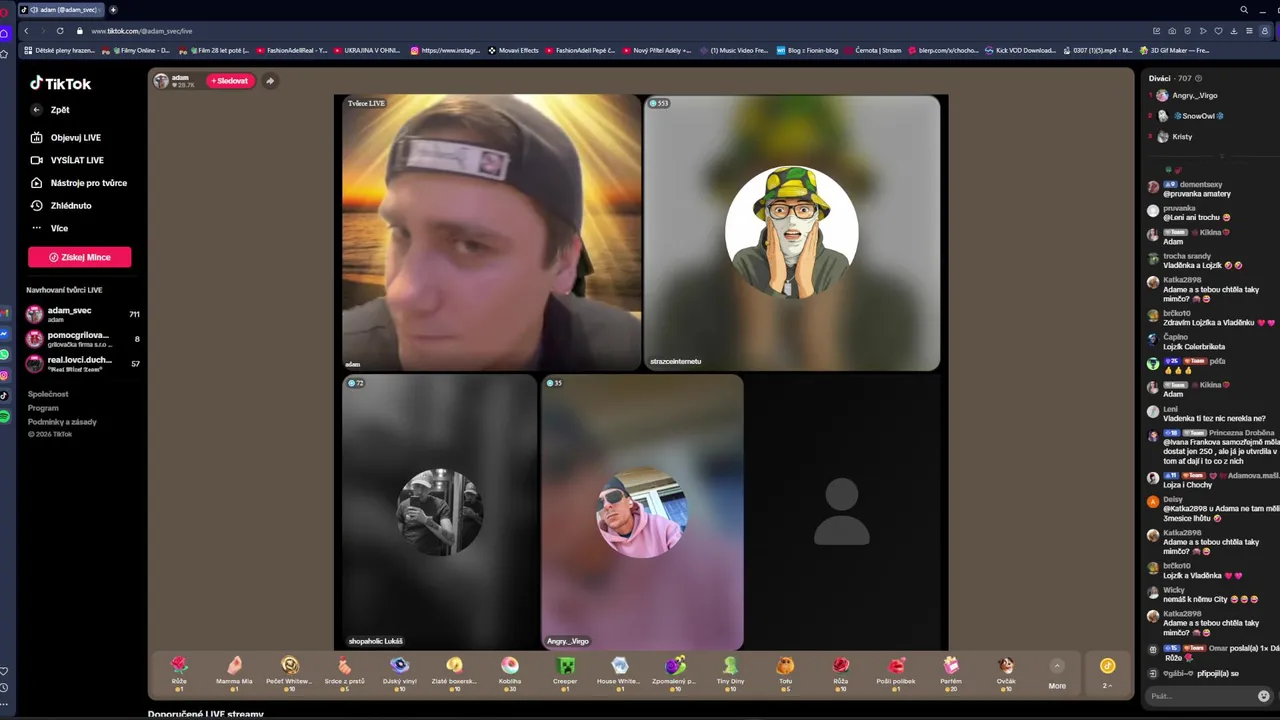Follow adam with the Sledovat button

[x=230, y=81]
